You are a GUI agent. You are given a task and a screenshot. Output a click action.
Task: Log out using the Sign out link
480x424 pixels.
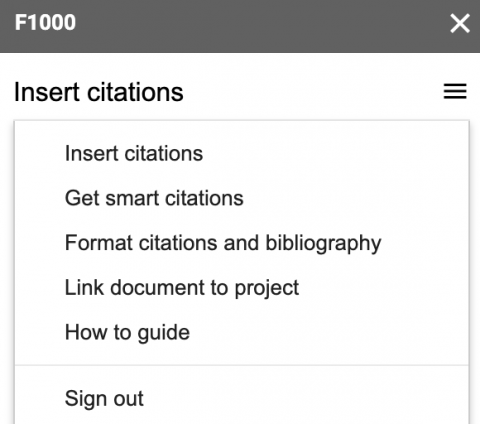[242, 398]
